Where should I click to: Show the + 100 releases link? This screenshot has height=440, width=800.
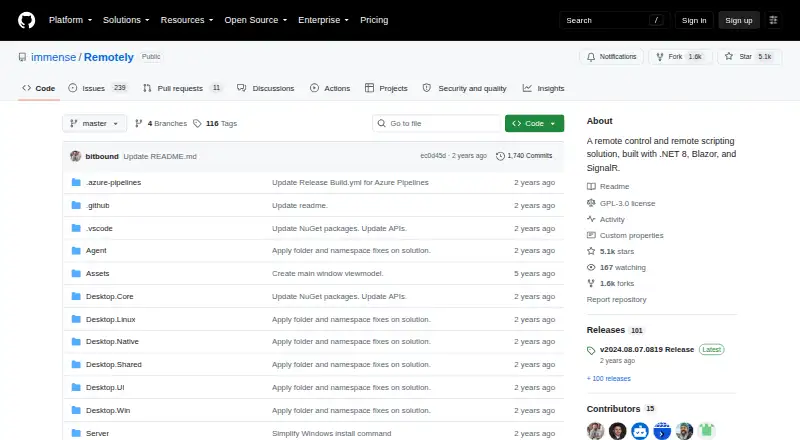609,379
